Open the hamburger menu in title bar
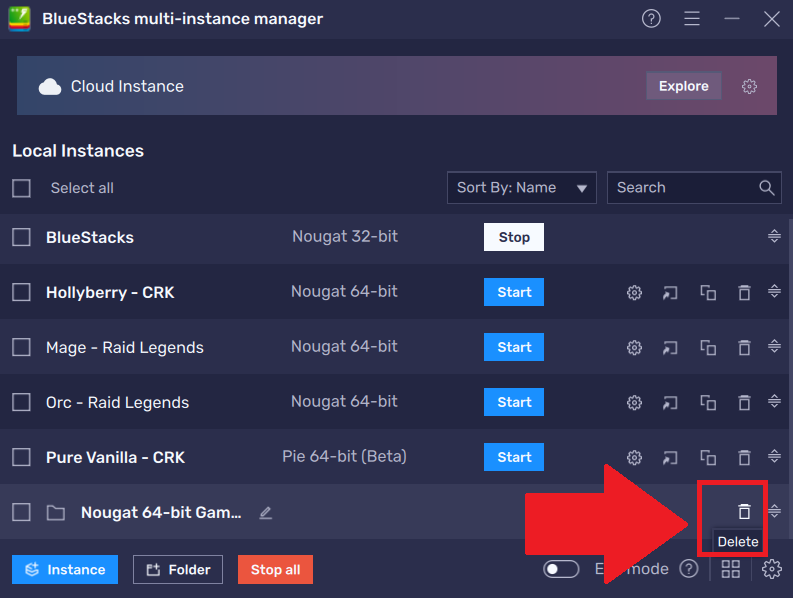The width and height of the screenshot is (793, 598). 692,19
